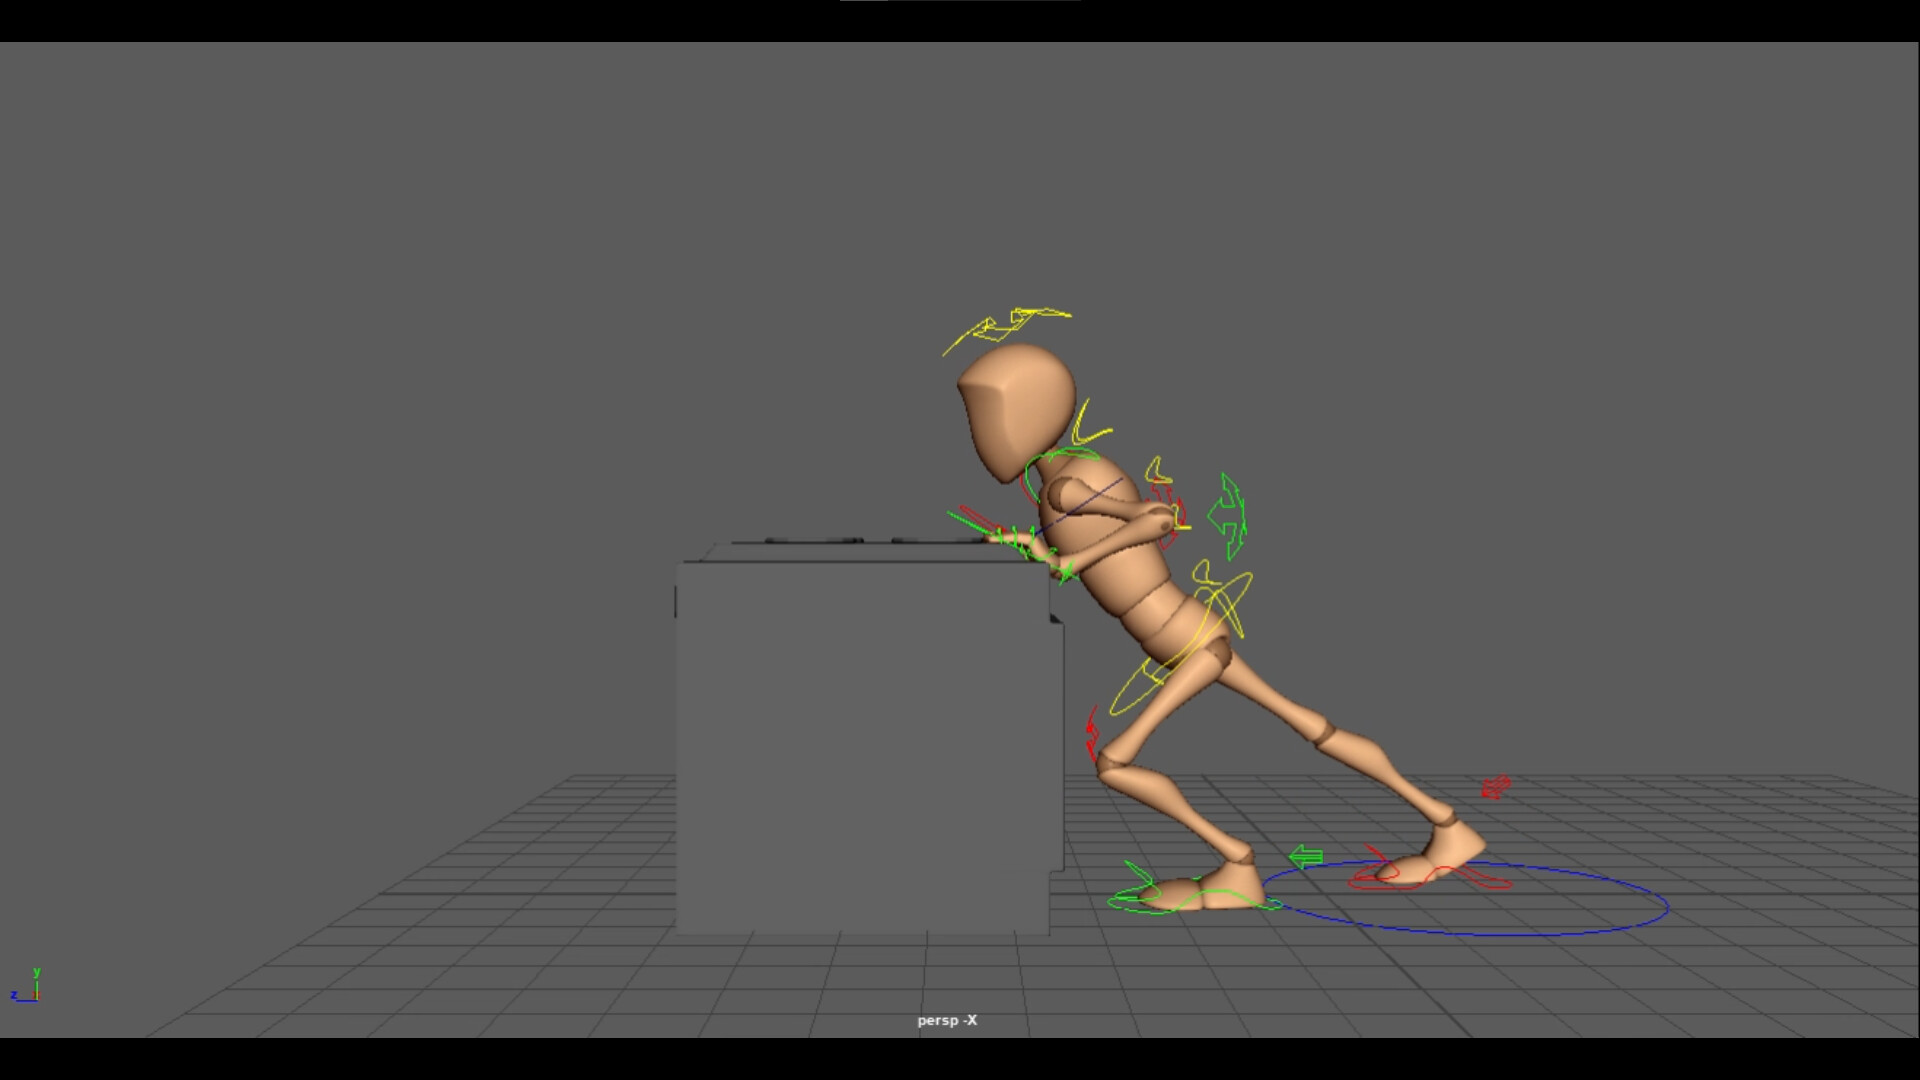Select the small yellow control above the elbow
This screenshot has width=1920, height=1080.
pyautogui.click(x=1157, y=472)
